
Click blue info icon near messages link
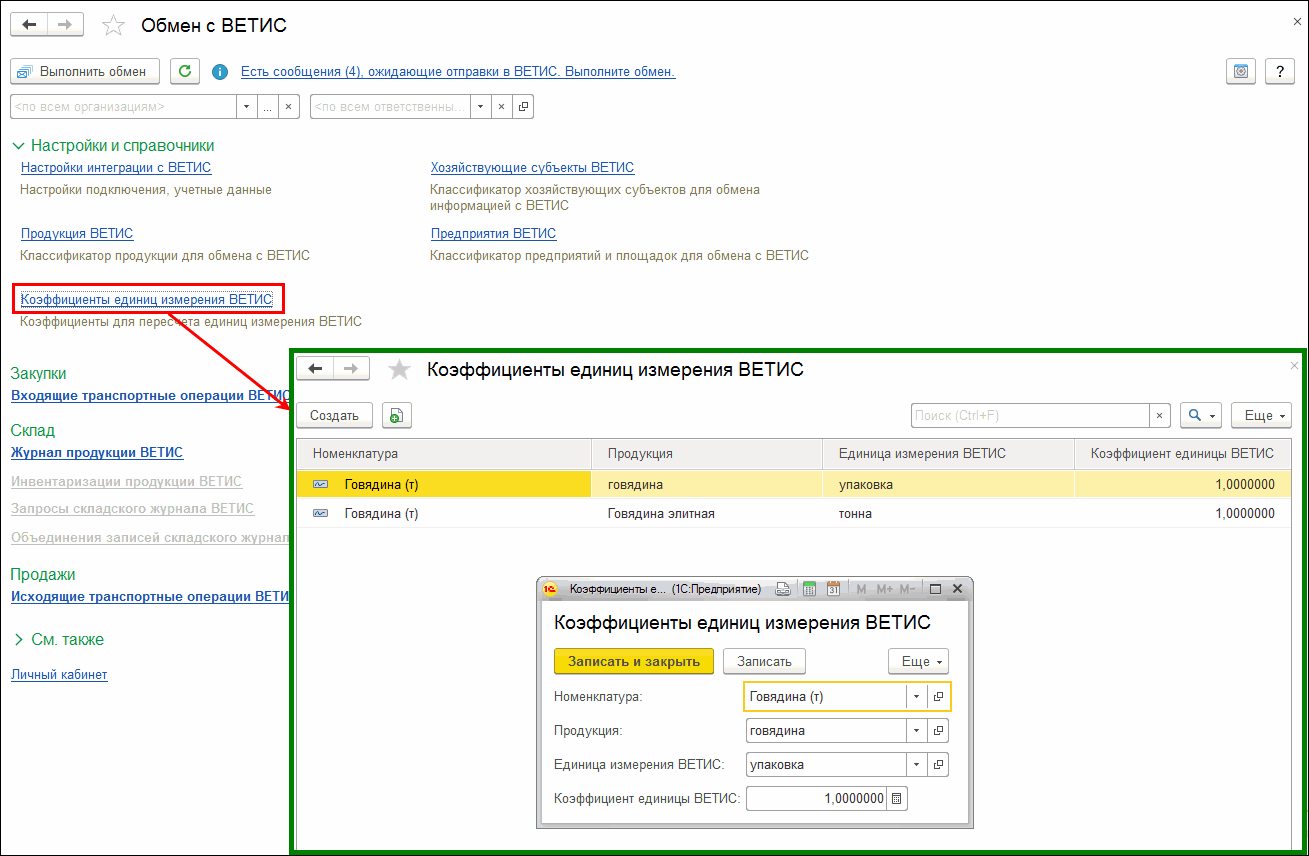(x=221, y=72)
